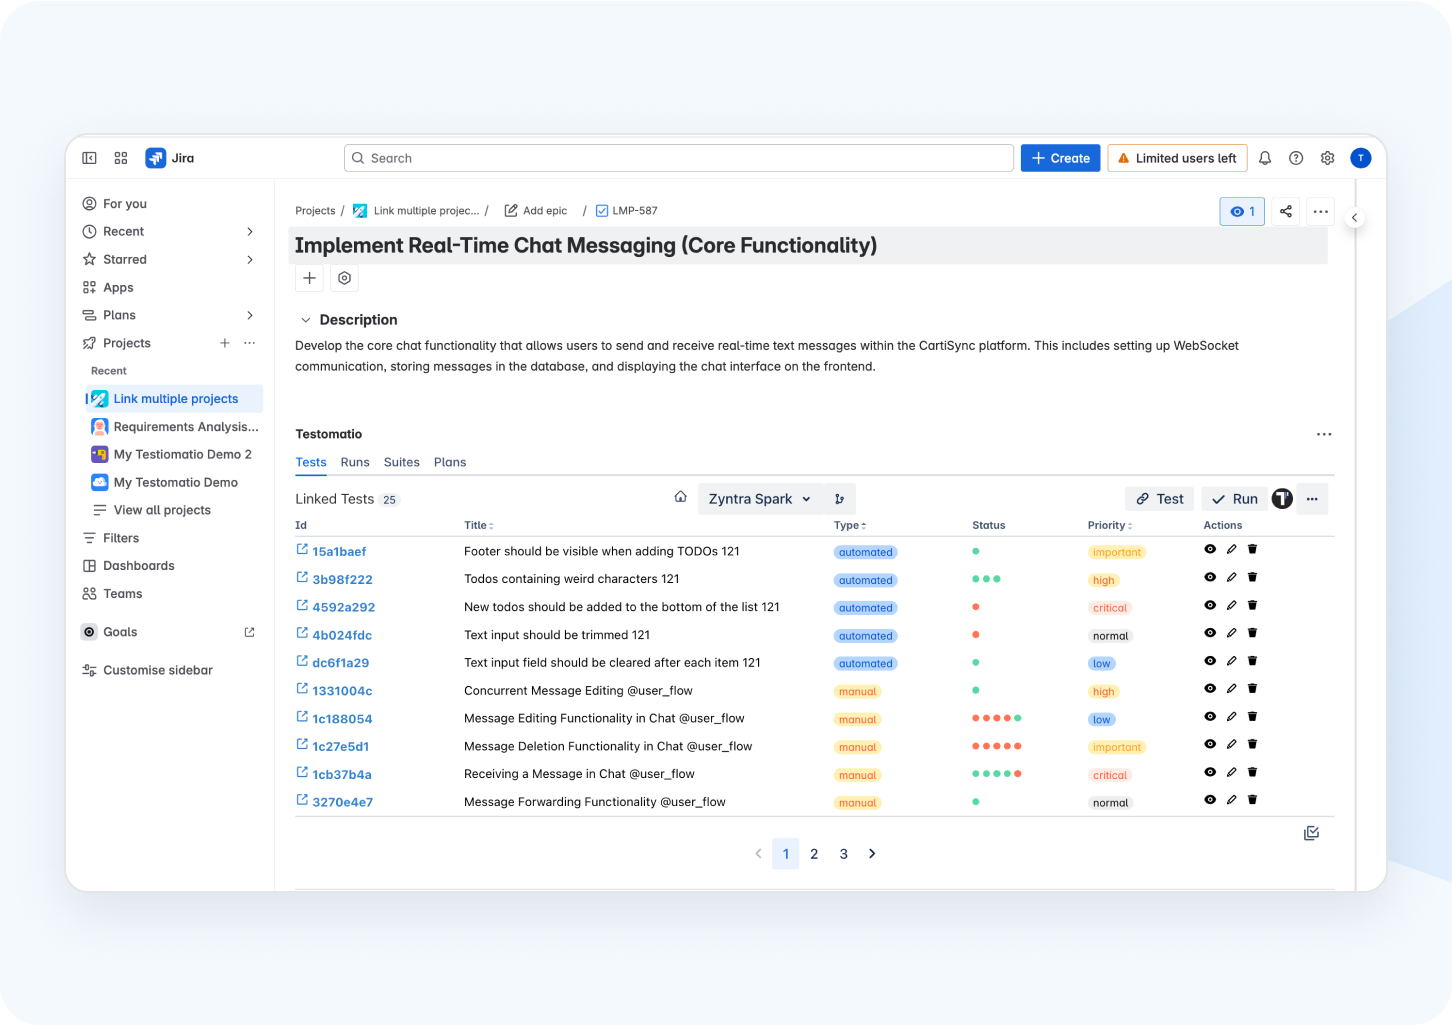This screenshot has width=1452, height=1025.
Task: Click the Testomatio home icon
Action: [x=680, y=497]
